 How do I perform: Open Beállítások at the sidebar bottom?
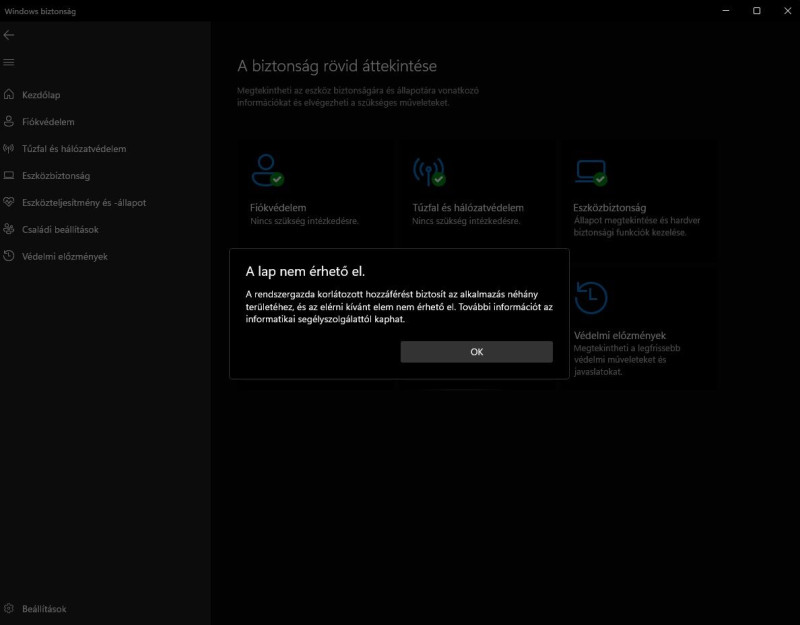click(44, 609)
